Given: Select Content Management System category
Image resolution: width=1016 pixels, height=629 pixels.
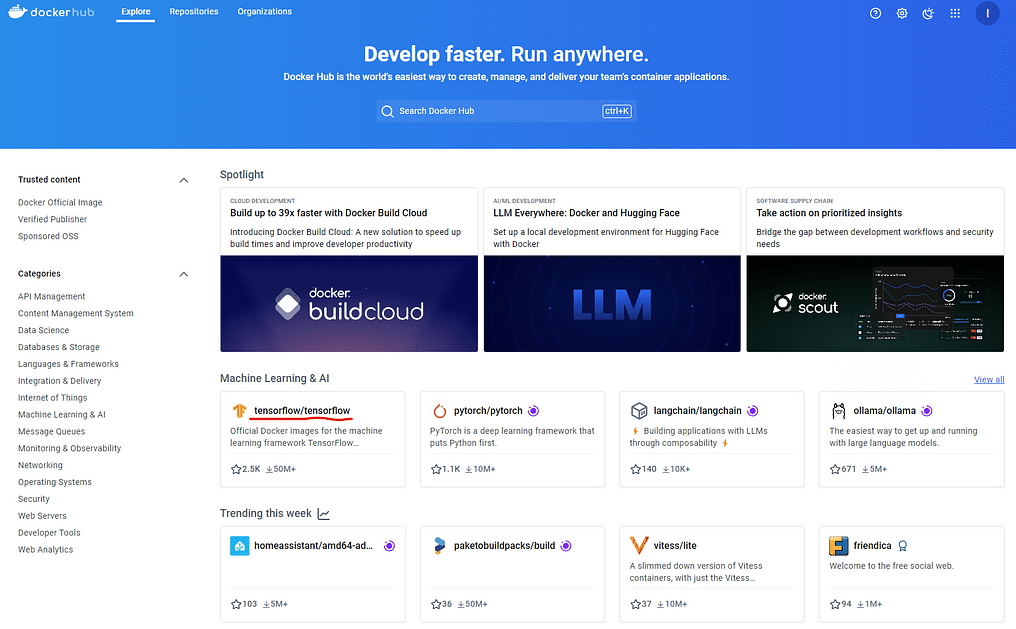Looking at the screenshot, I should (76, 313).
